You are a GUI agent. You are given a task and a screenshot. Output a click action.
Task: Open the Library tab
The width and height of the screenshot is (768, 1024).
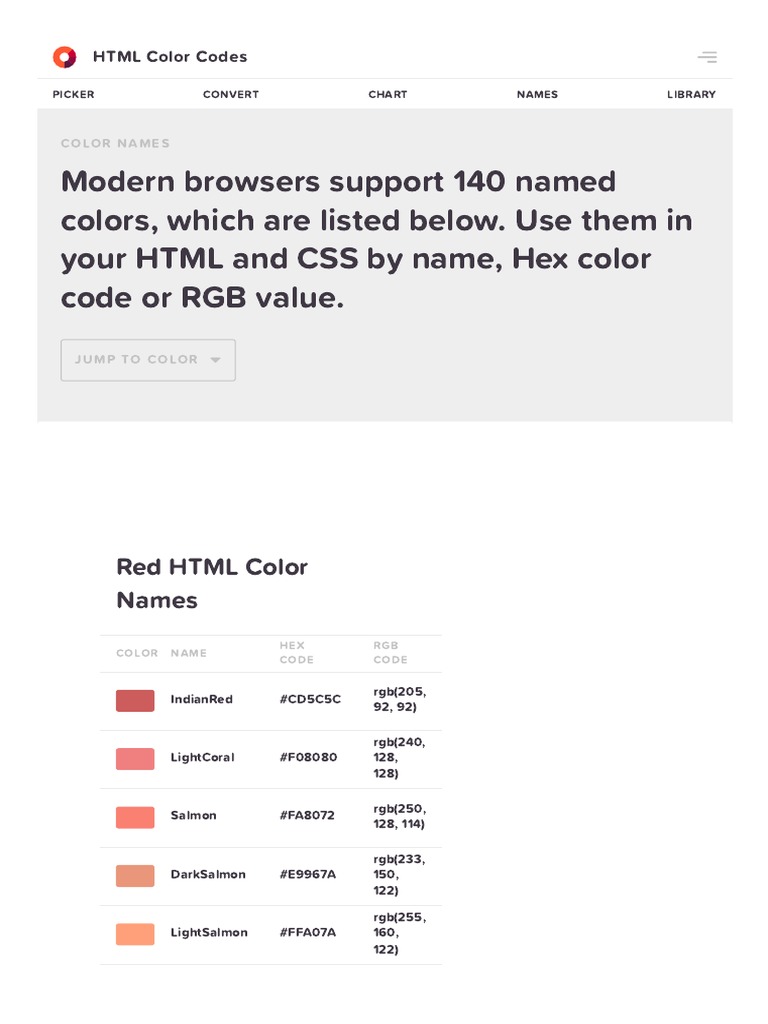pyautogui.click(x=691, y=94)
